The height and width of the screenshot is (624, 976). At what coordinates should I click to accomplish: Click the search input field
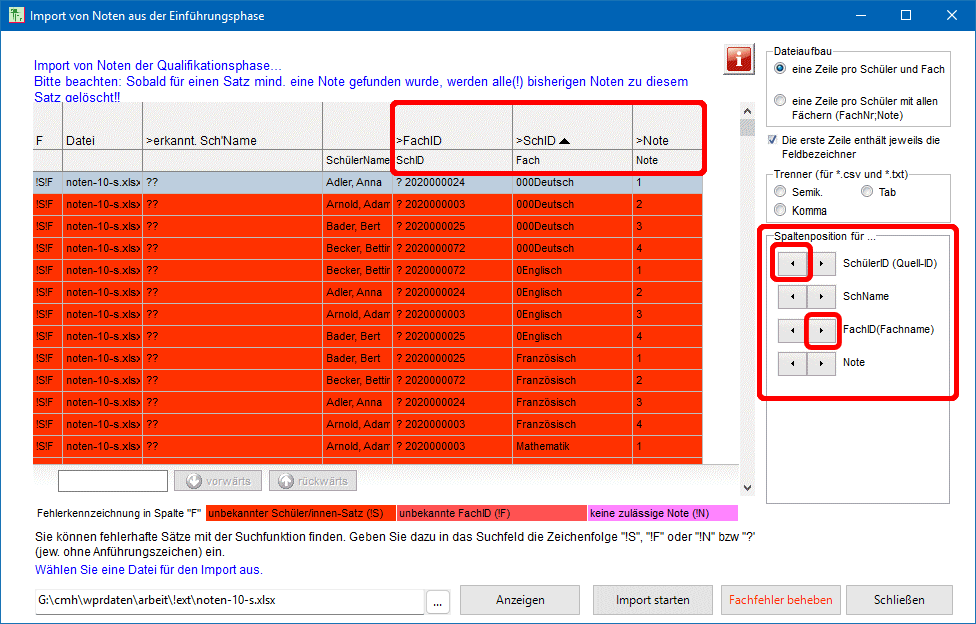click(113, 481)
